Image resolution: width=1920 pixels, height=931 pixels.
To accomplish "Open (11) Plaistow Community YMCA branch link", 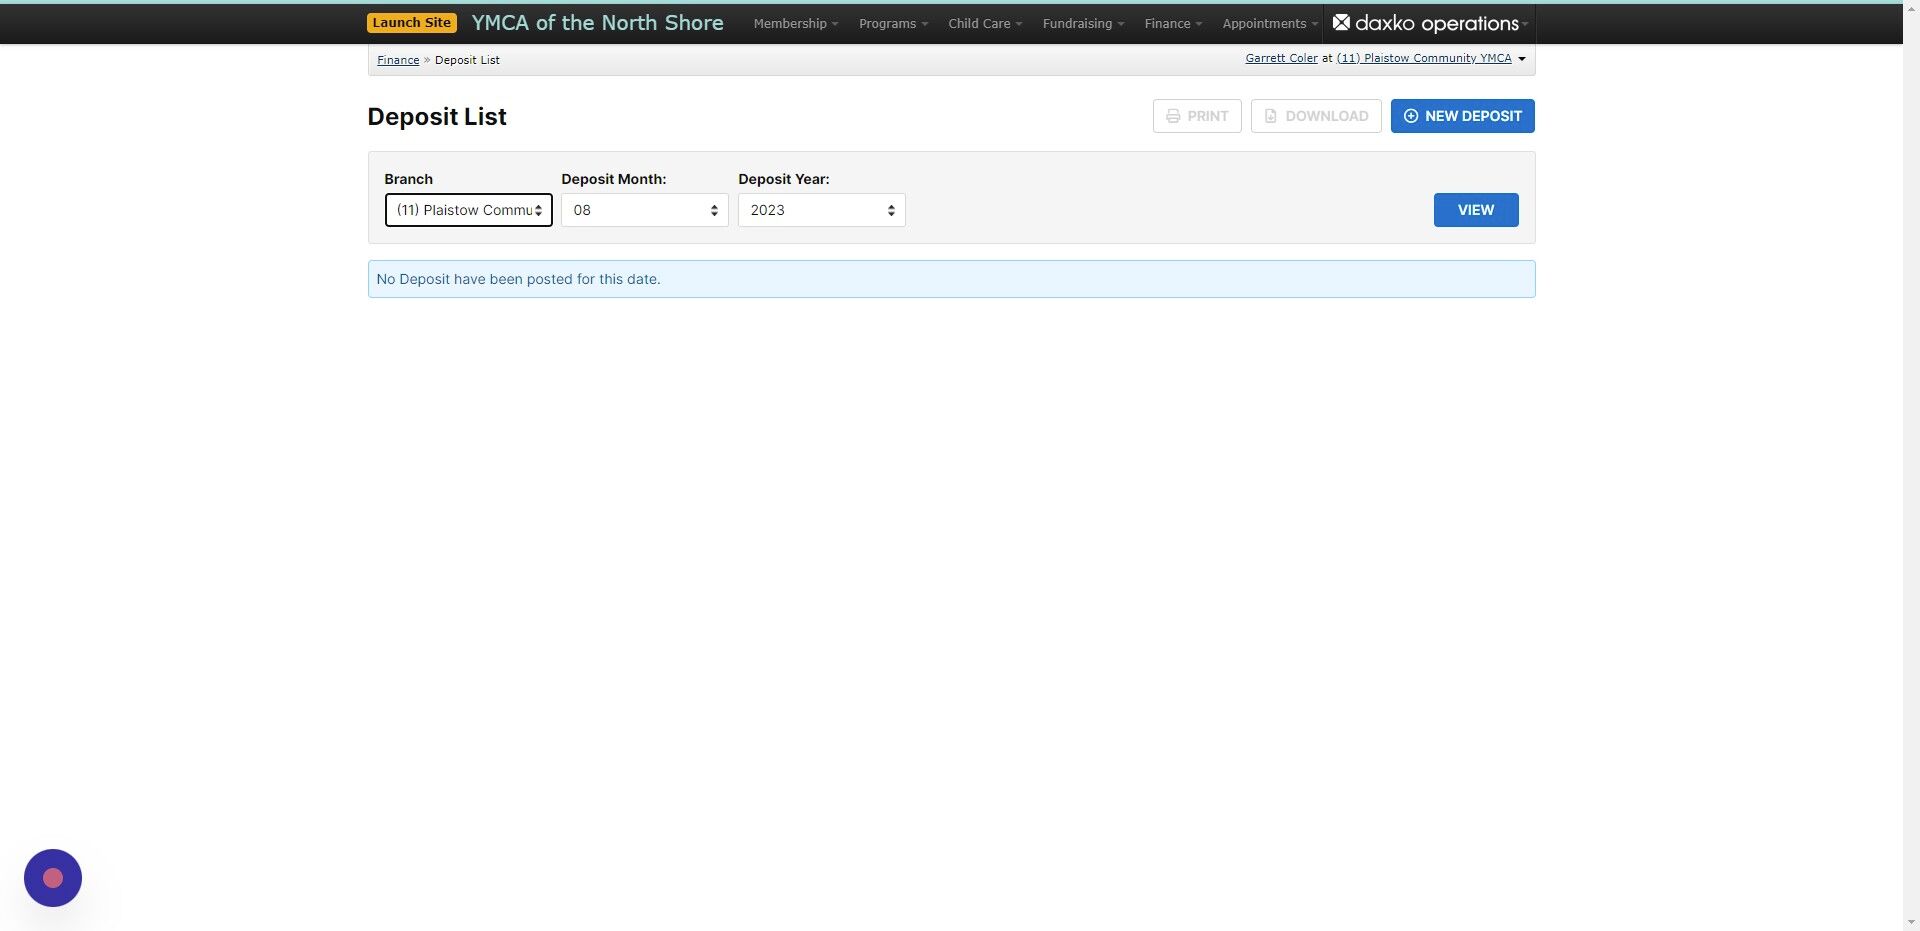I will coord(1424,58).
